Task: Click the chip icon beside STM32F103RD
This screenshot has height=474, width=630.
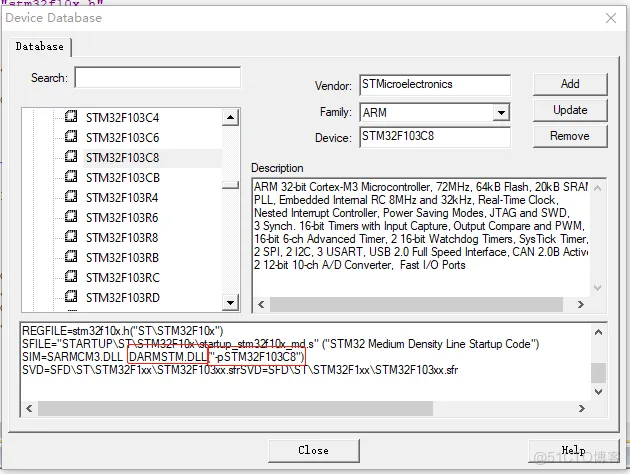Action: (x=71, y=296)
